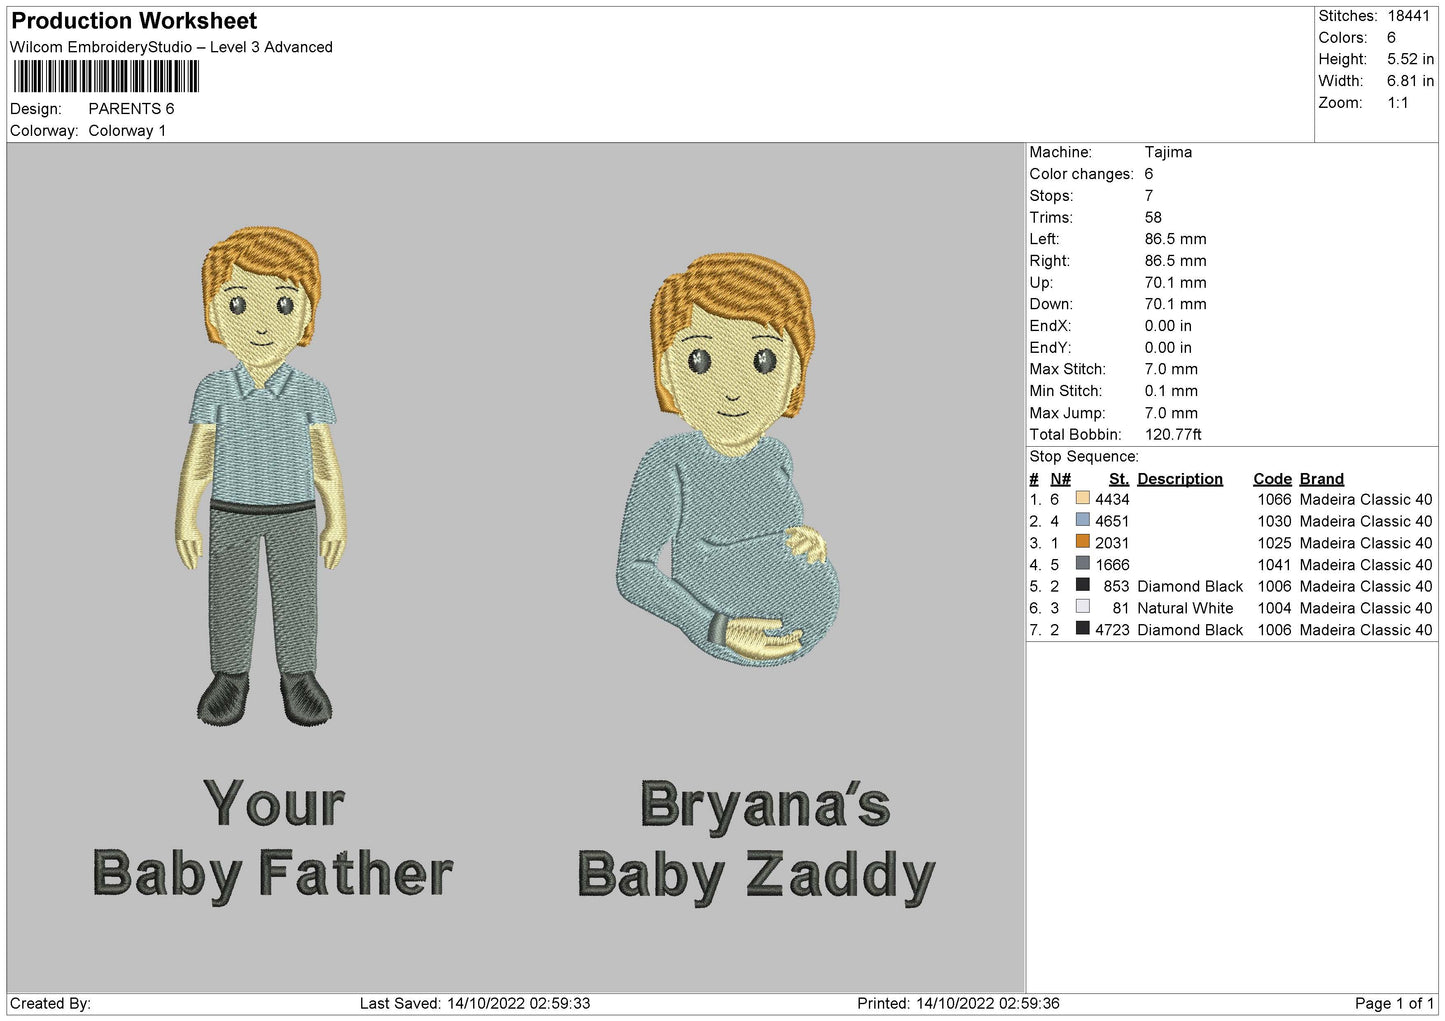Click the stitch count 18441
Image resolution: width=1445 pixels, height=1021 pixels.
tap(1409, 16)
